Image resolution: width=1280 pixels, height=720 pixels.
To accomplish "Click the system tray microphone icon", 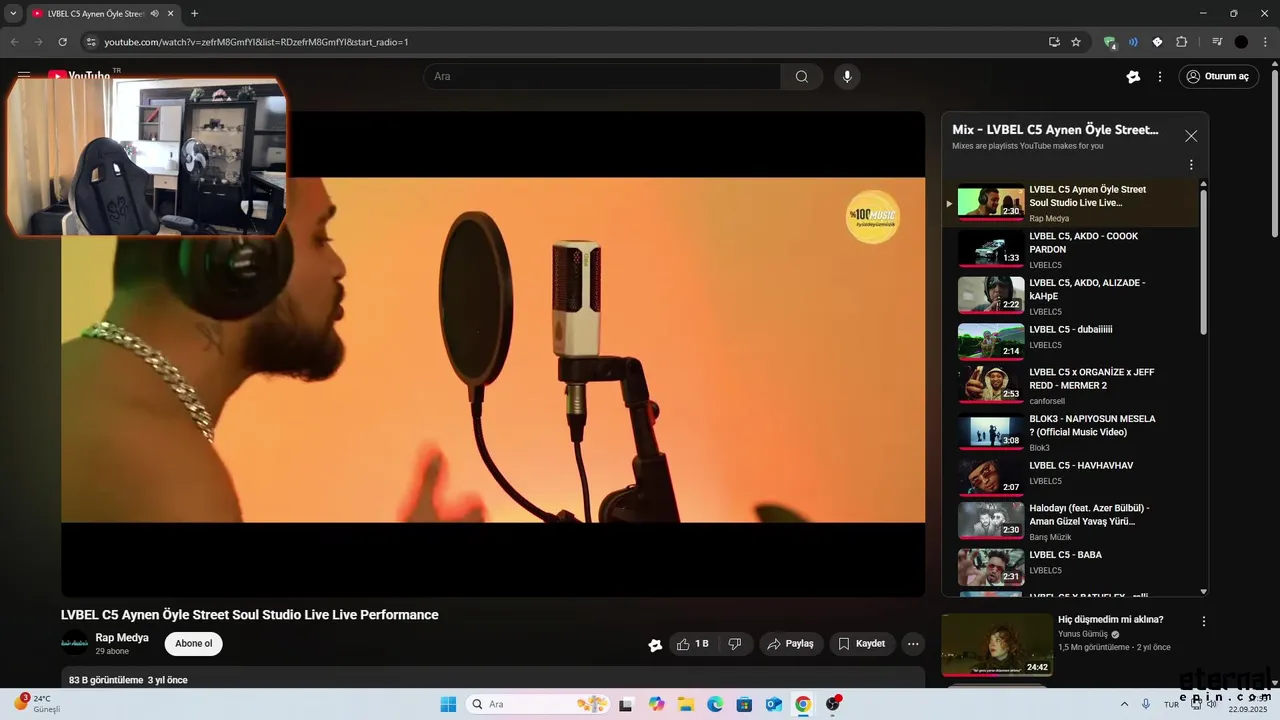I will pyautogui.click(x=1146, y=704).
